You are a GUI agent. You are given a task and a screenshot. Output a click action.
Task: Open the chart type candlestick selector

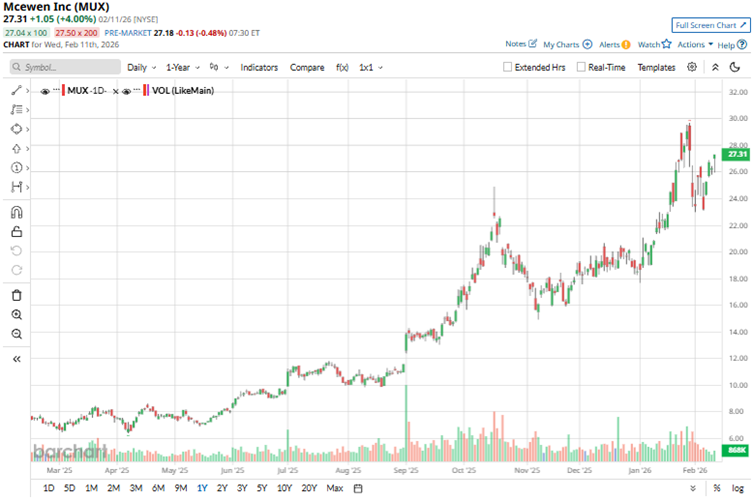[219, 67]
